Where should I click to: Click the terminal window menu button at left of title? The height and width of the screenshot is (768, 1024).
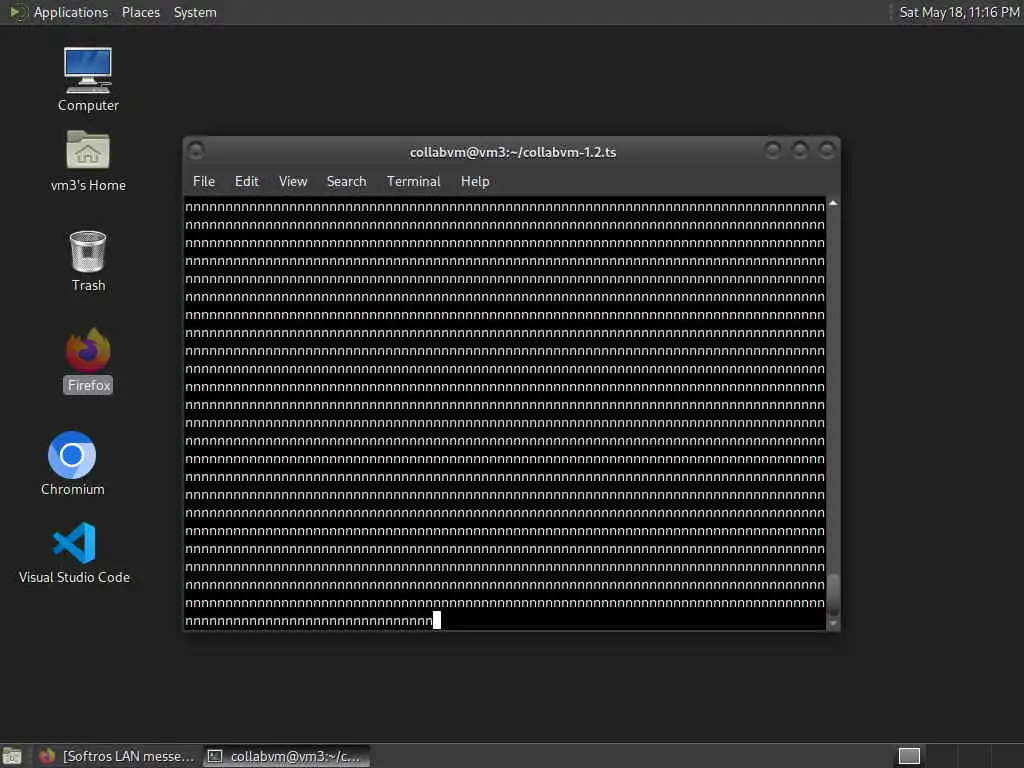196,151
